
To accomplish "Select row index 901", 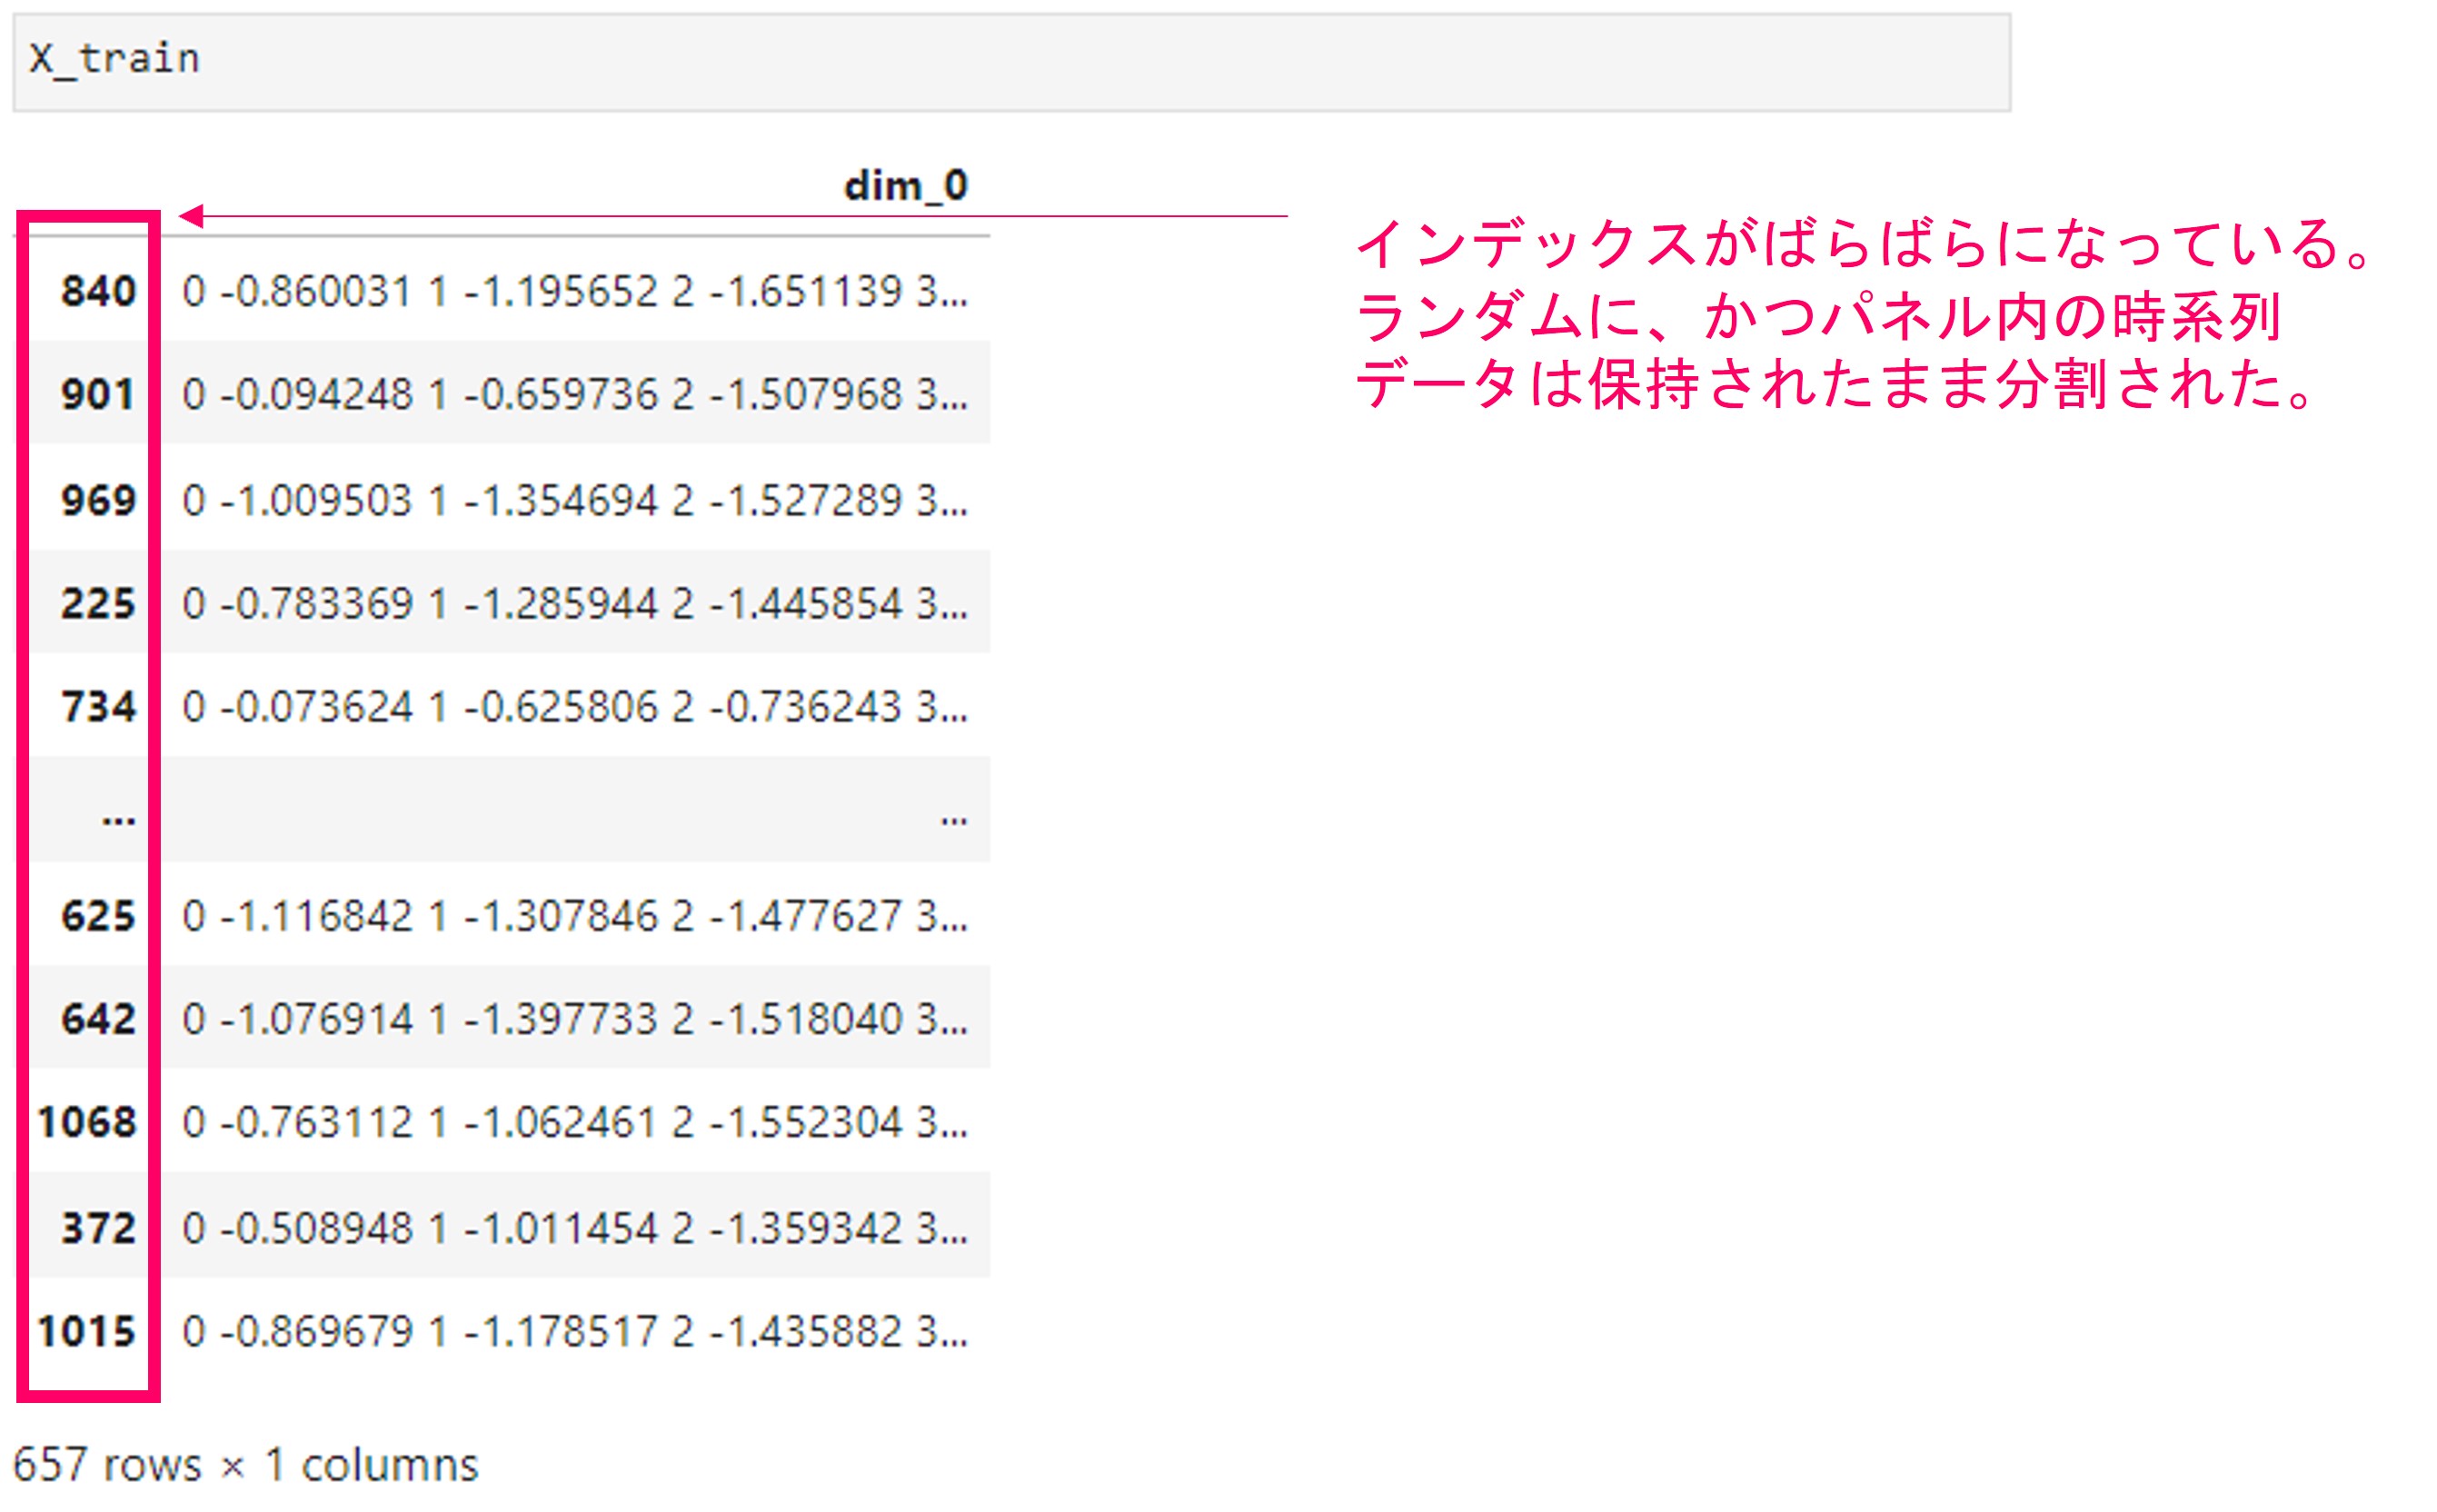I will 98,395.
